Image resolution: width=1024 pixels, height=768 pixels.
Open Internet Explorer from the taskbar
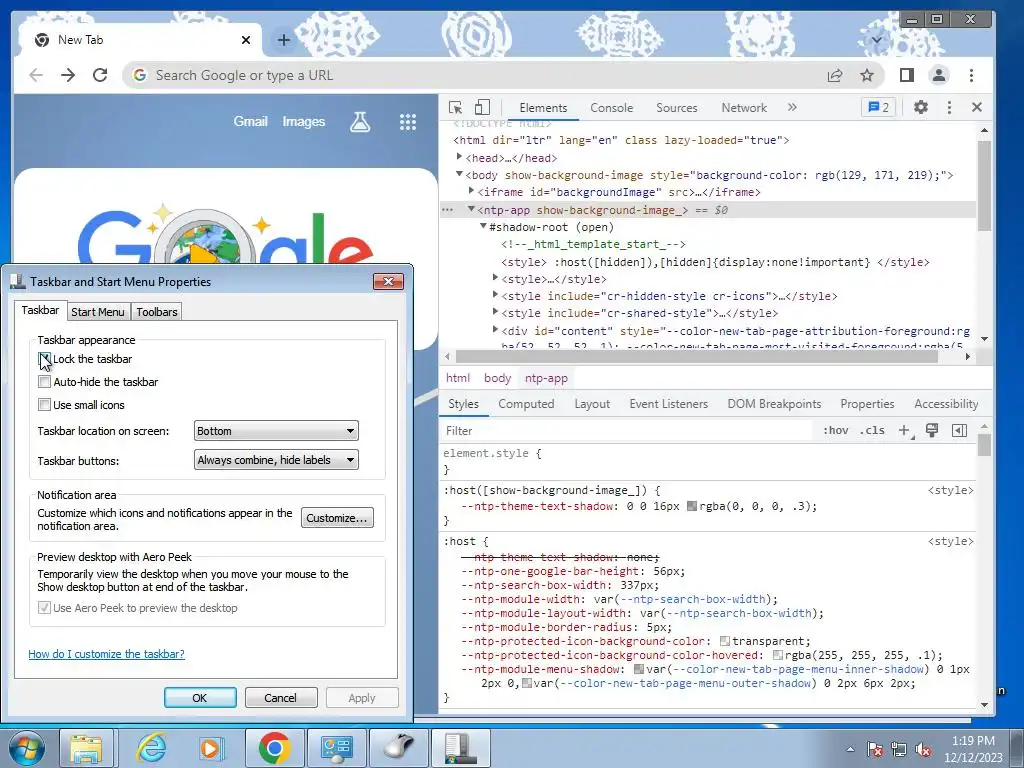coord(151,748)
